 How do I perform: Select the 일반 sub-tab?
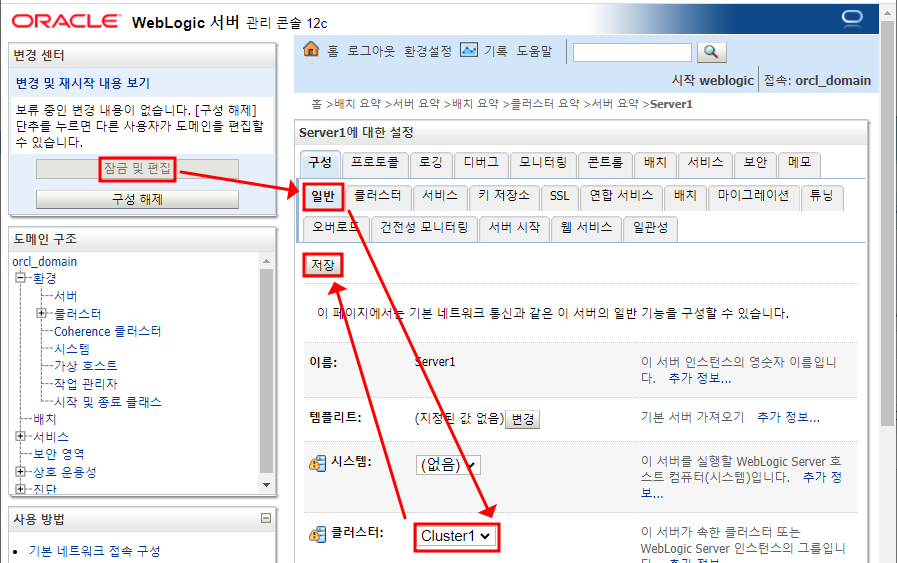323,197
